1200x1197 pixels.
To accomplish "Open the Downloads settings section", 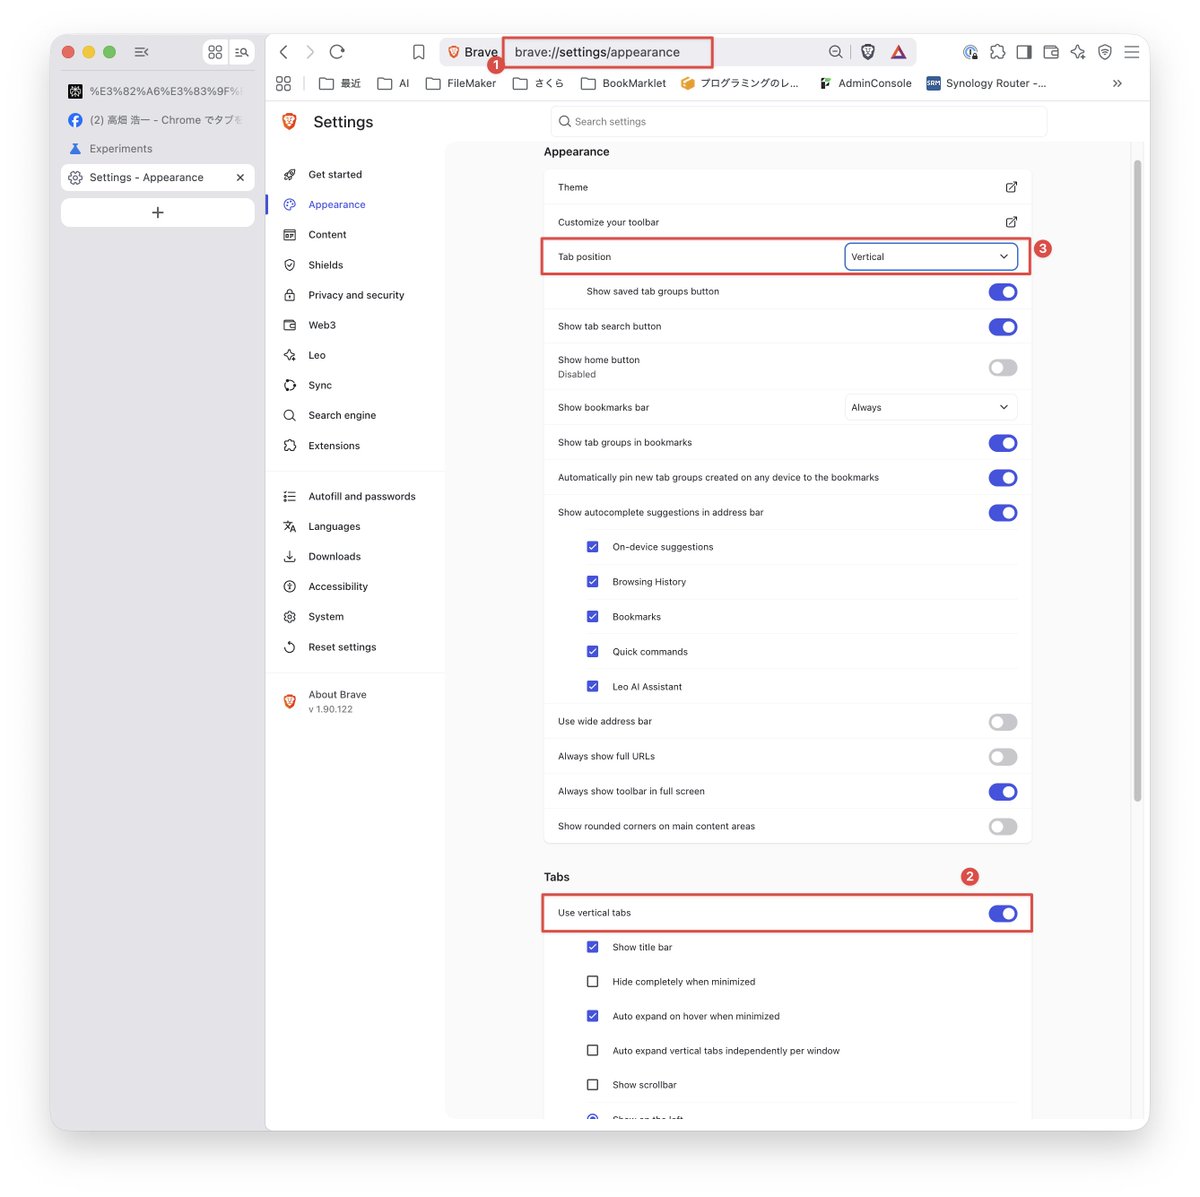I will pos(334,557).
